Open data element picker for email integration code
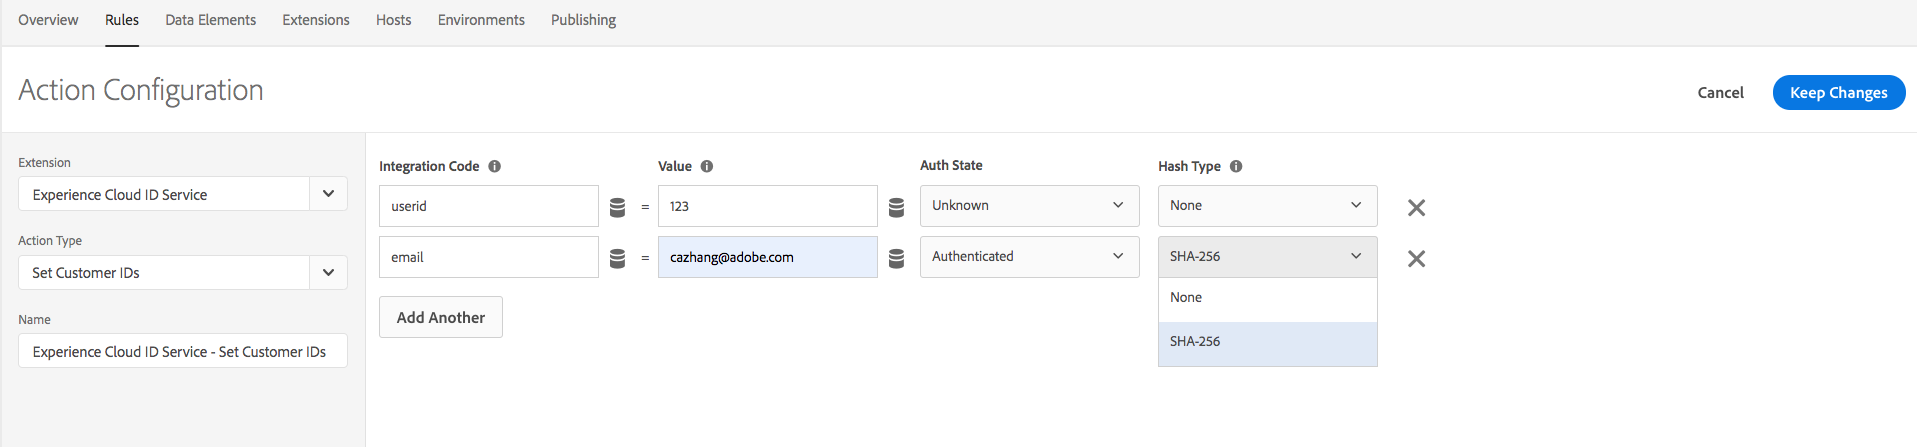This screenshot has height=447, width=1917. (x=617, y=258)
